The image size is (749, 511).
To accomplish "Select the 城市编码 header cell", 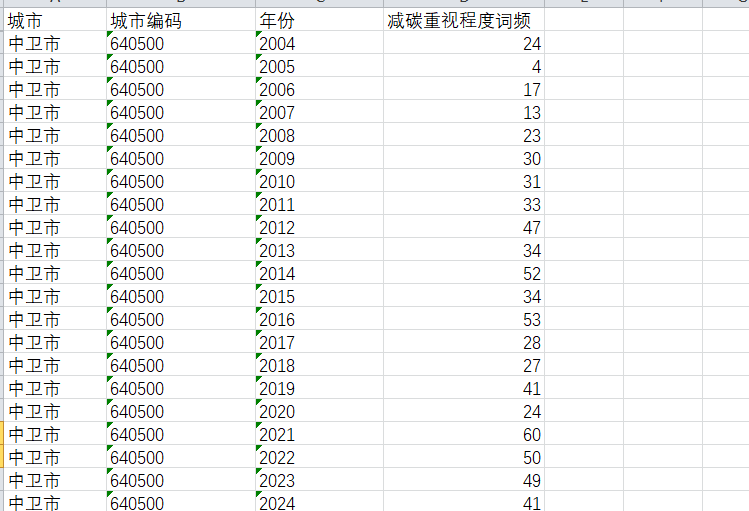I will pyautogui.click(x=181, y=21).
